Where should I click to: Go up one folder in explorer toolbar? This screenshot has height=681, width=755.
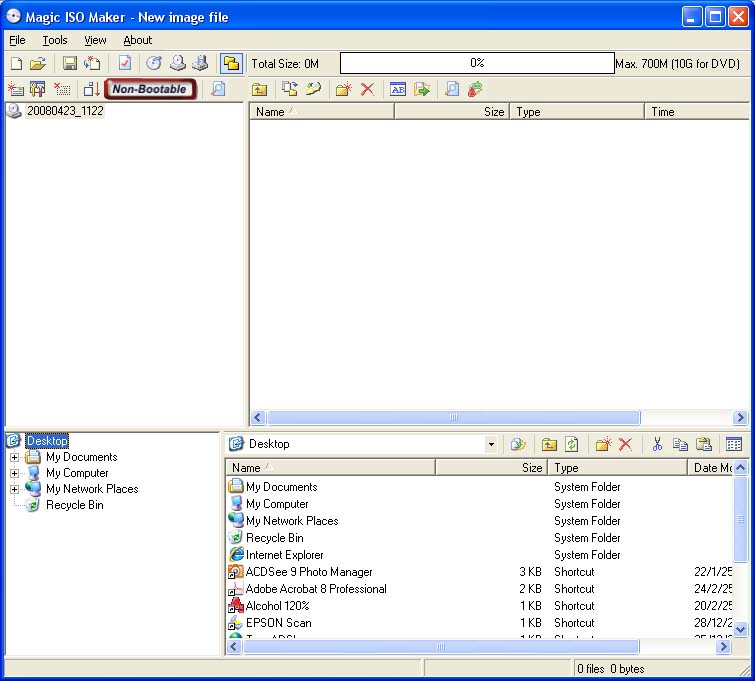[x=549, y=444]
